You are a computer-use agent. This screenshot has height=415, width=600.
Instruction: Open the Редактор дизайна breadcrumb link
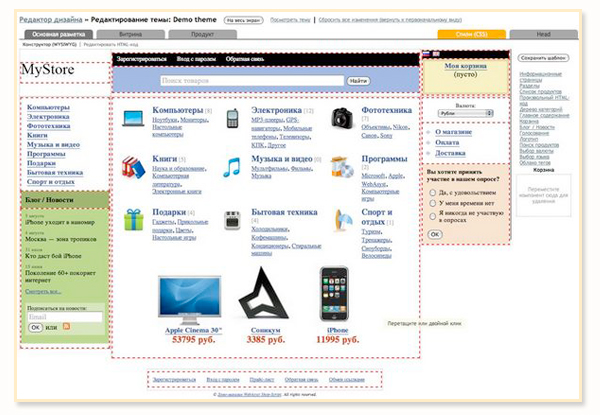coord(51,20)
